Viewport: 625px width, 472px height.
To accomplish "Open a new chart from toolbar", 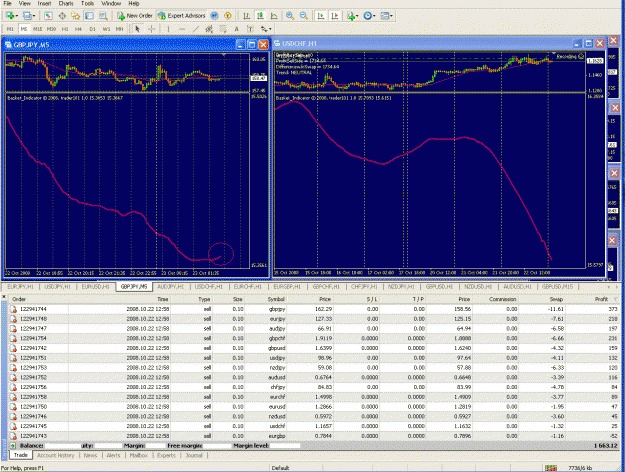I will pos(10,16).
